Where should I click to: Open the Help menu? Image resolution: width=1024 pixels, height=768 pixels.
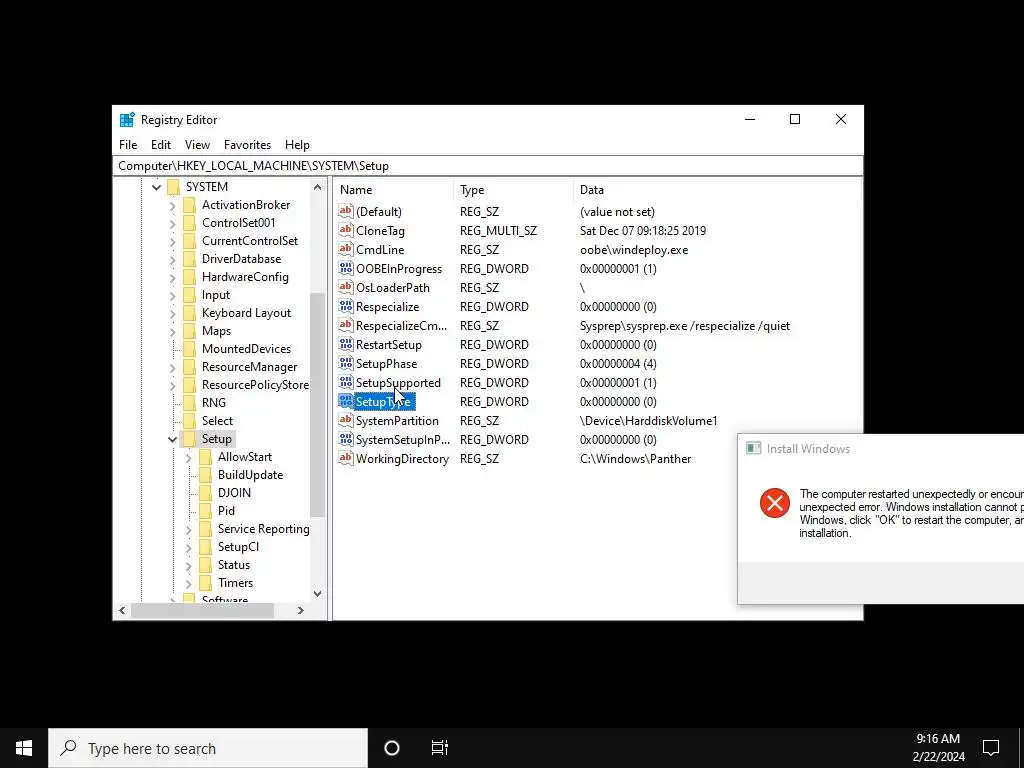pos(297,145)
